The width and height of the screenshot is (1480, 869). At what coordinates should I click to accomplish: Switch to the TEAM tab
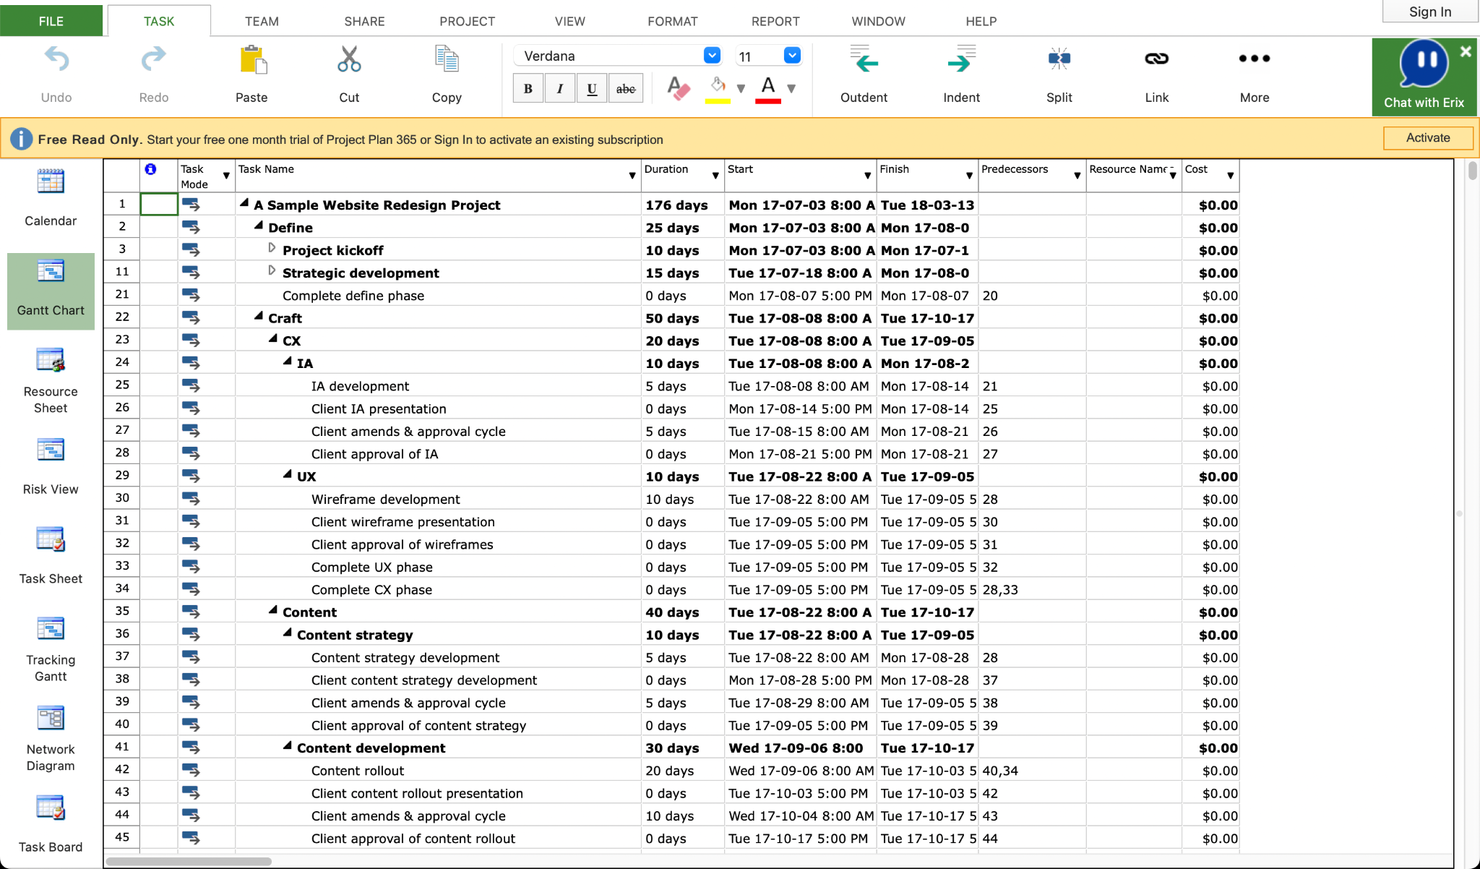tap(262, 21)
